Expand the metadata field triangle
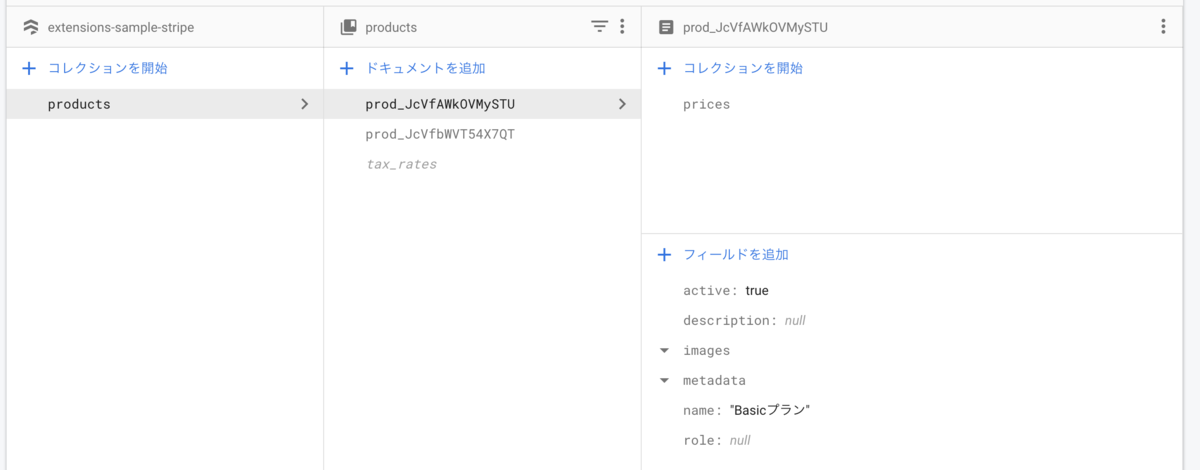Image resolution: width=1200 pixels, height=470 pixels. coord(664,381)
